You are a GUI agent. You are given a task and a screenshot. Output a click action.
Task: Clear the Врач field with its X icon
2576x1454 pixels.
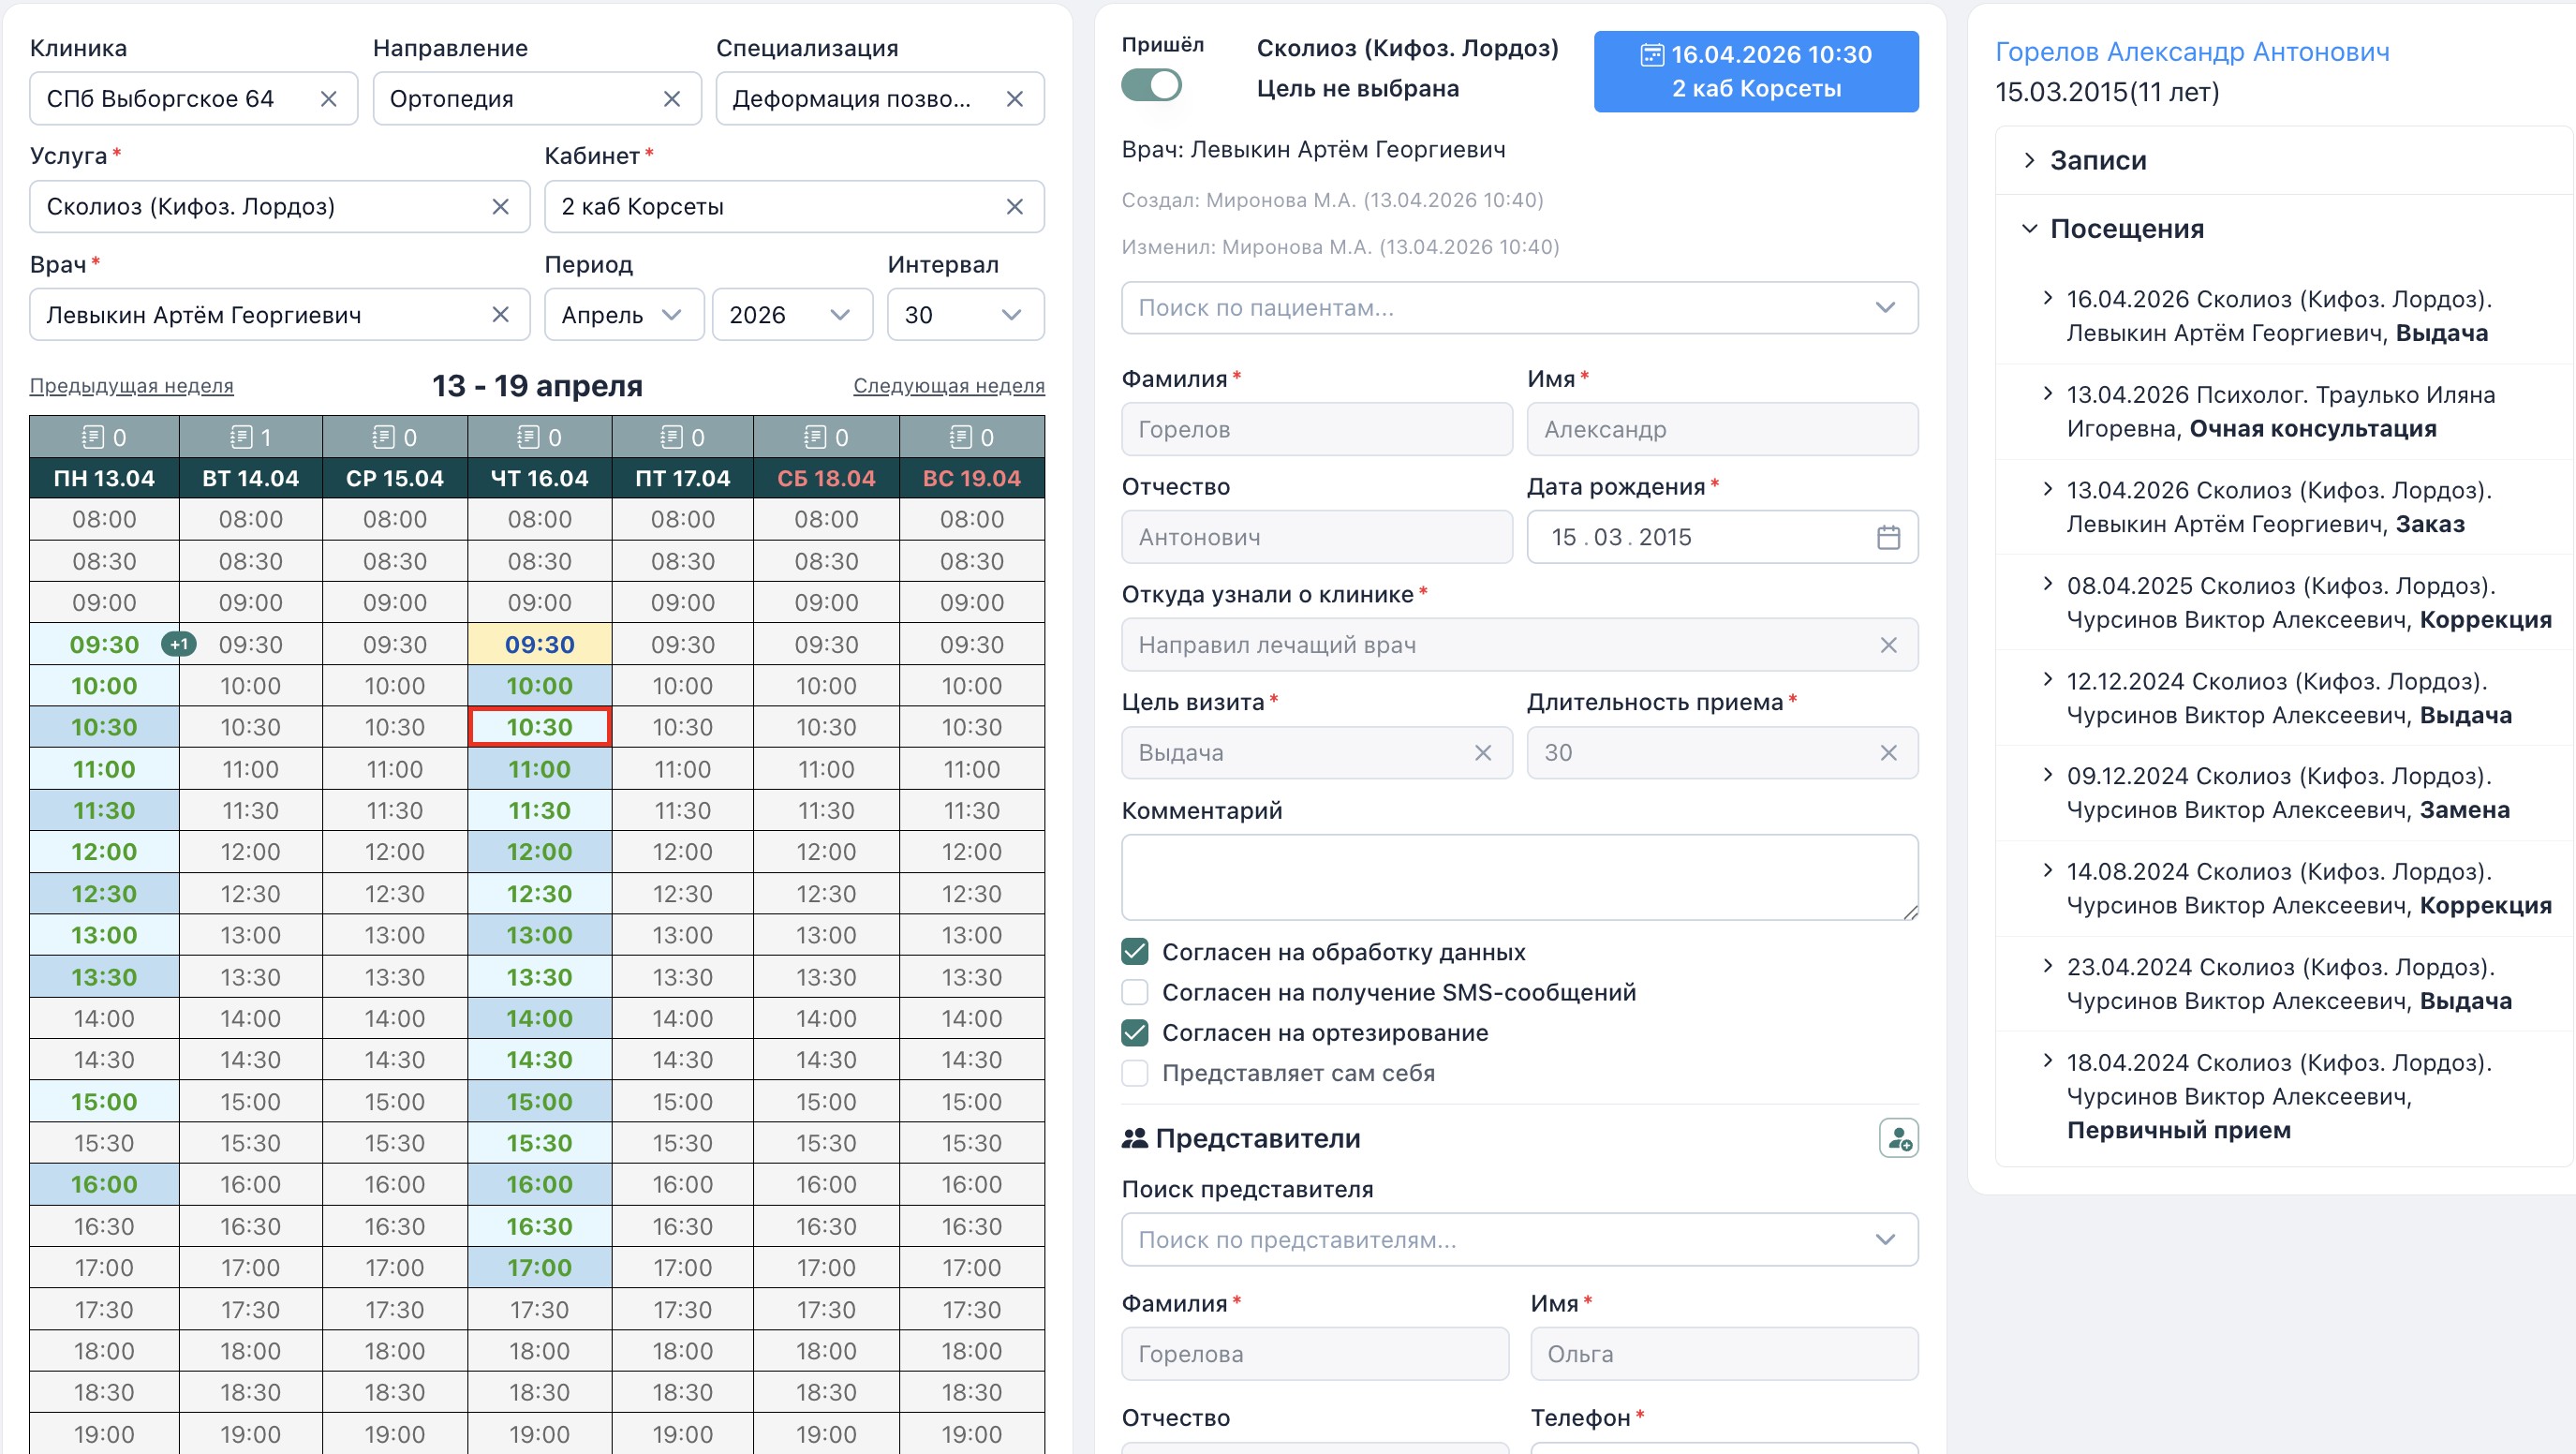(500, 314)
